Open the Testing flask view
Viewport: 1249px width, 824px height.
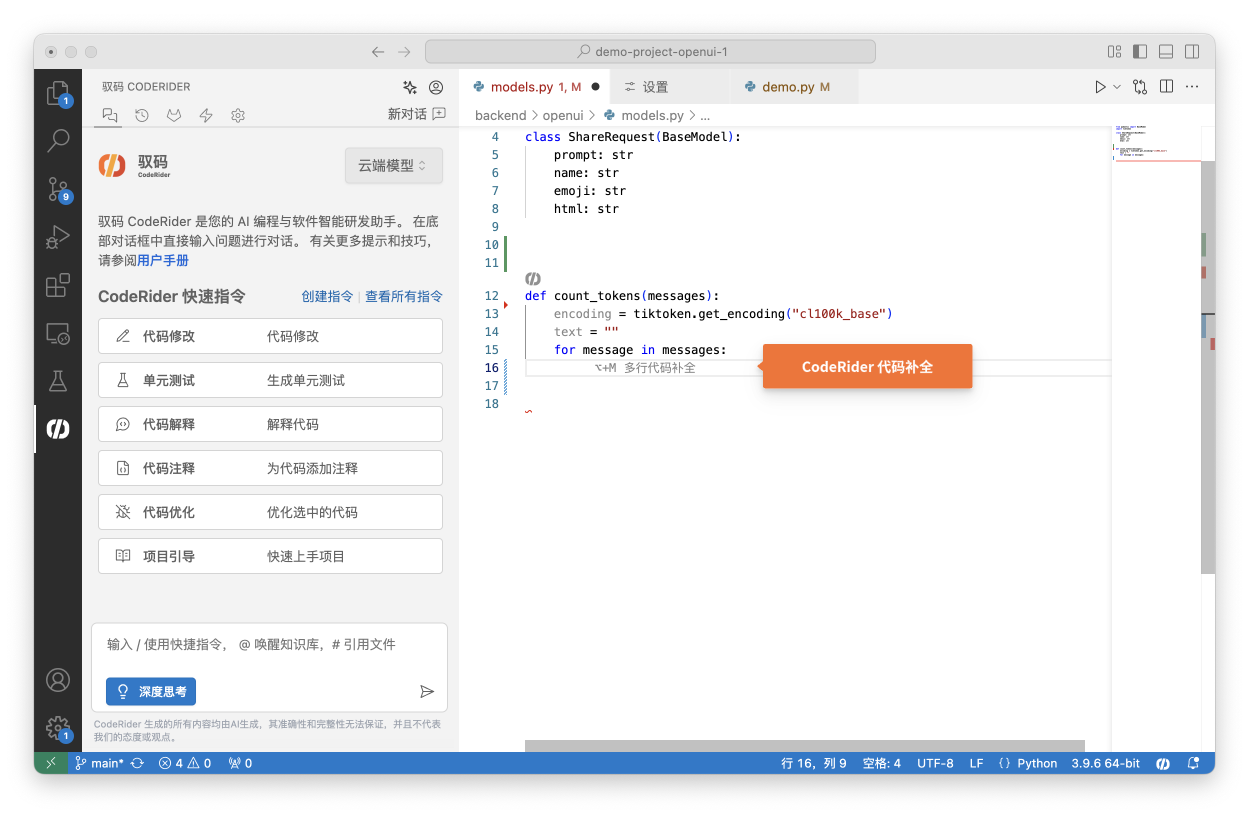point(58,381)
